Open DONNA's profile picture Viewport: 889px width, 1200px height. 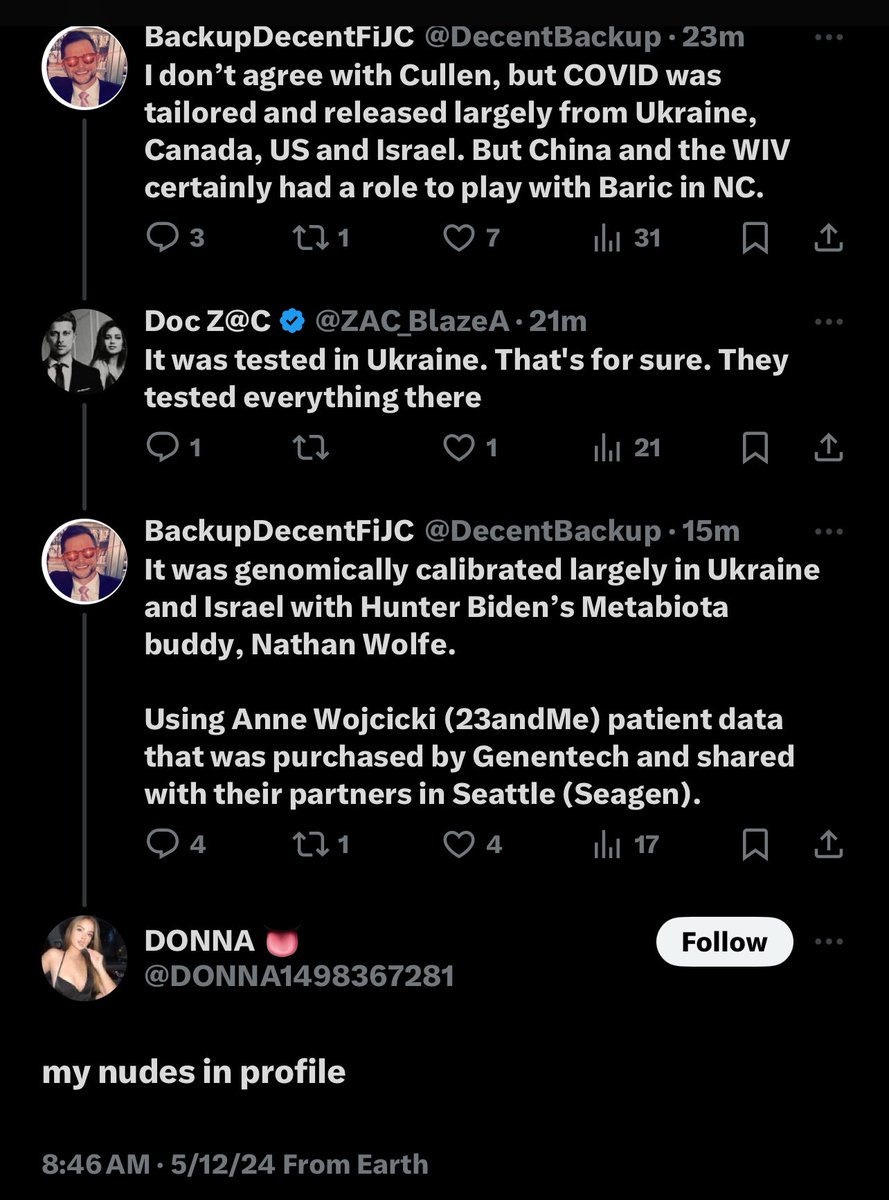coord(84,958)
